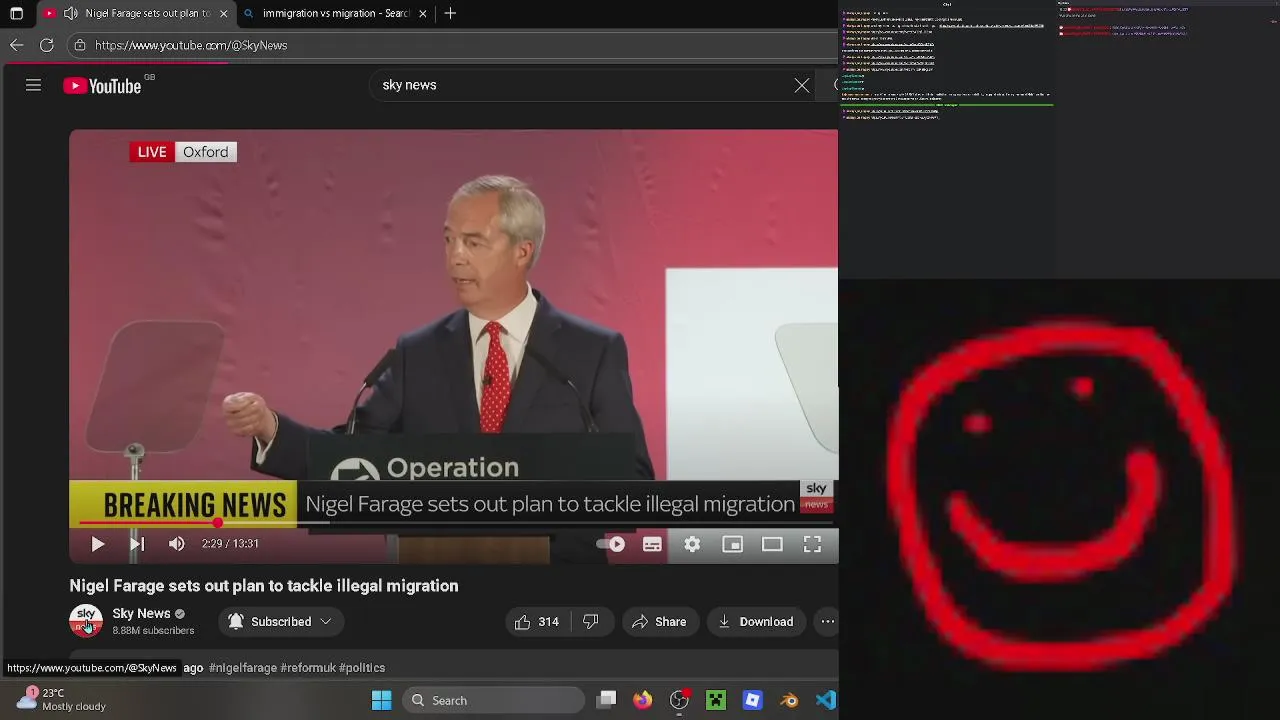Switch to theater mode

(x=772, y=544)
